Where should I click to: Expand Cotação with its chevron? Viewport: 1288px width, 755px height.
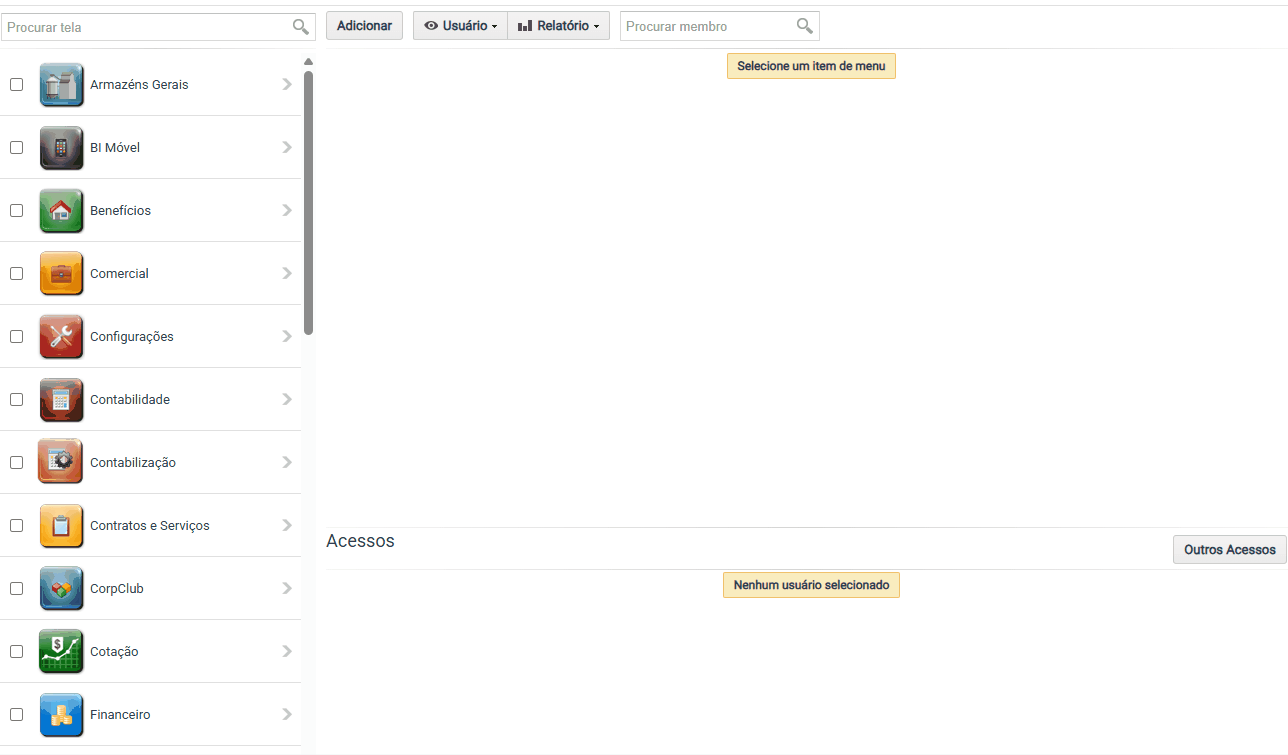coord(287,652)
